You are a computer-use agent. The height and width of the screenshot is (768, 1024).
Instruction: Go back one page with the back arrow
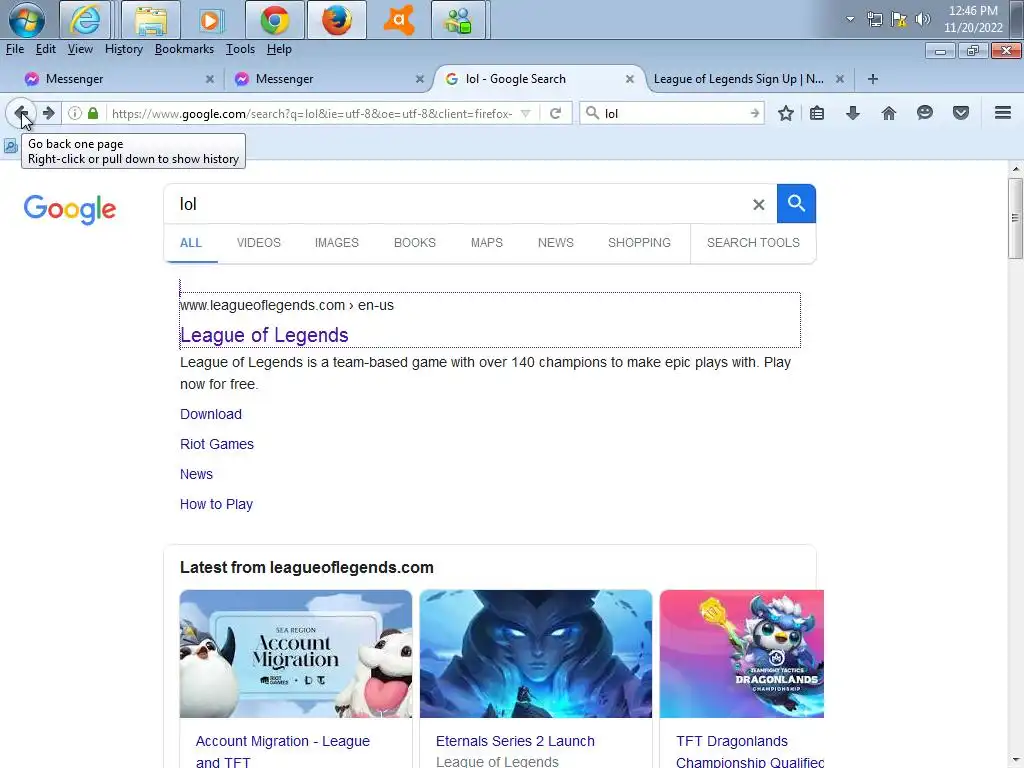click(x=21, y=113)
